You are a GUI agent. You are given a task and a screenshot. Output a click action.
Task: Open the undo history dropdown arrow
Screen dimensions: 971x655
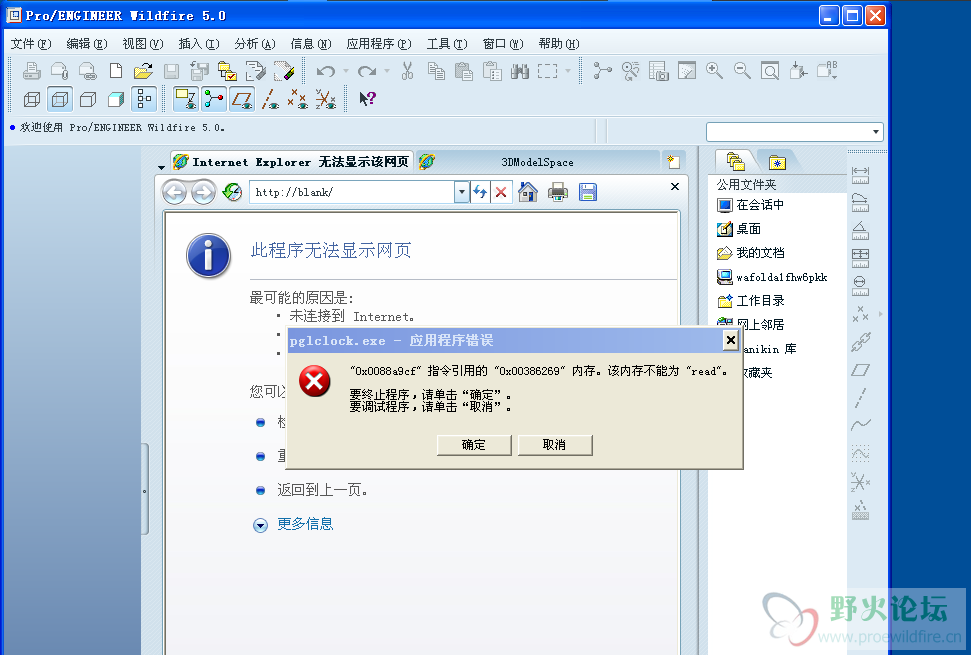(x=346, y=71)
